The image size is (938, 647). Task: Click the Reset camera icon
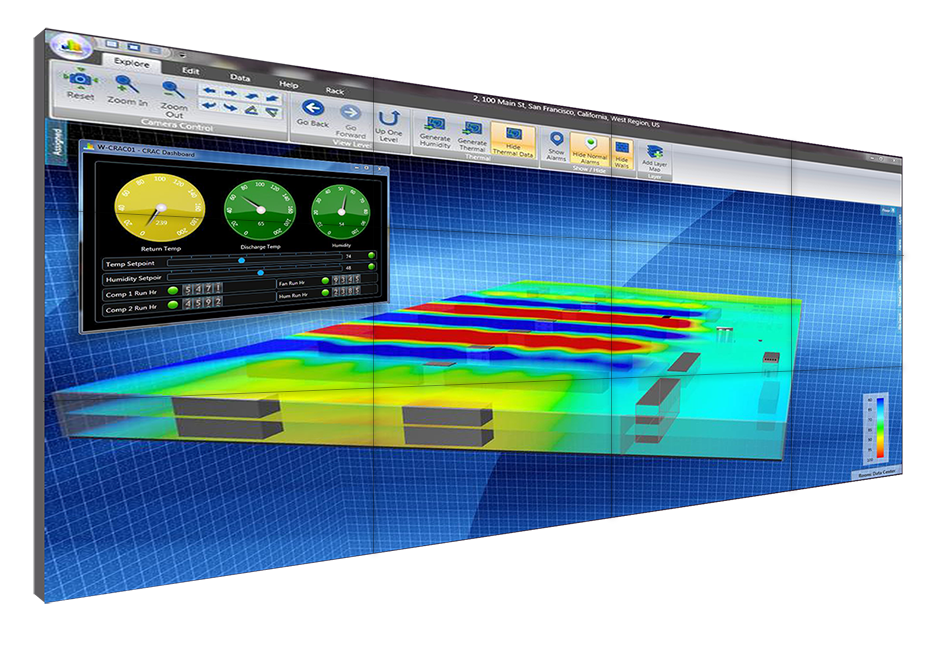click(x=80, y=79)
